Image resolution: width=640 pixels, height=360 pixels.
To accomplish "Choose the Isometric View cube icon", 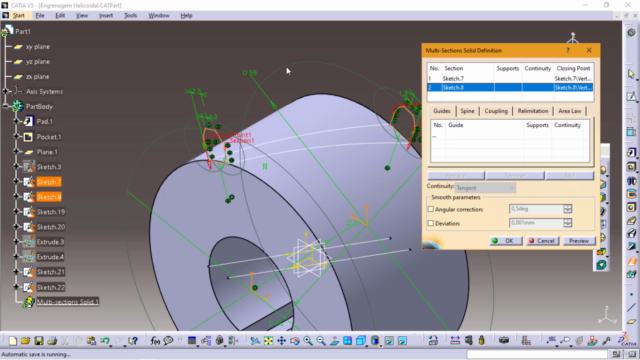I will 360,341.
